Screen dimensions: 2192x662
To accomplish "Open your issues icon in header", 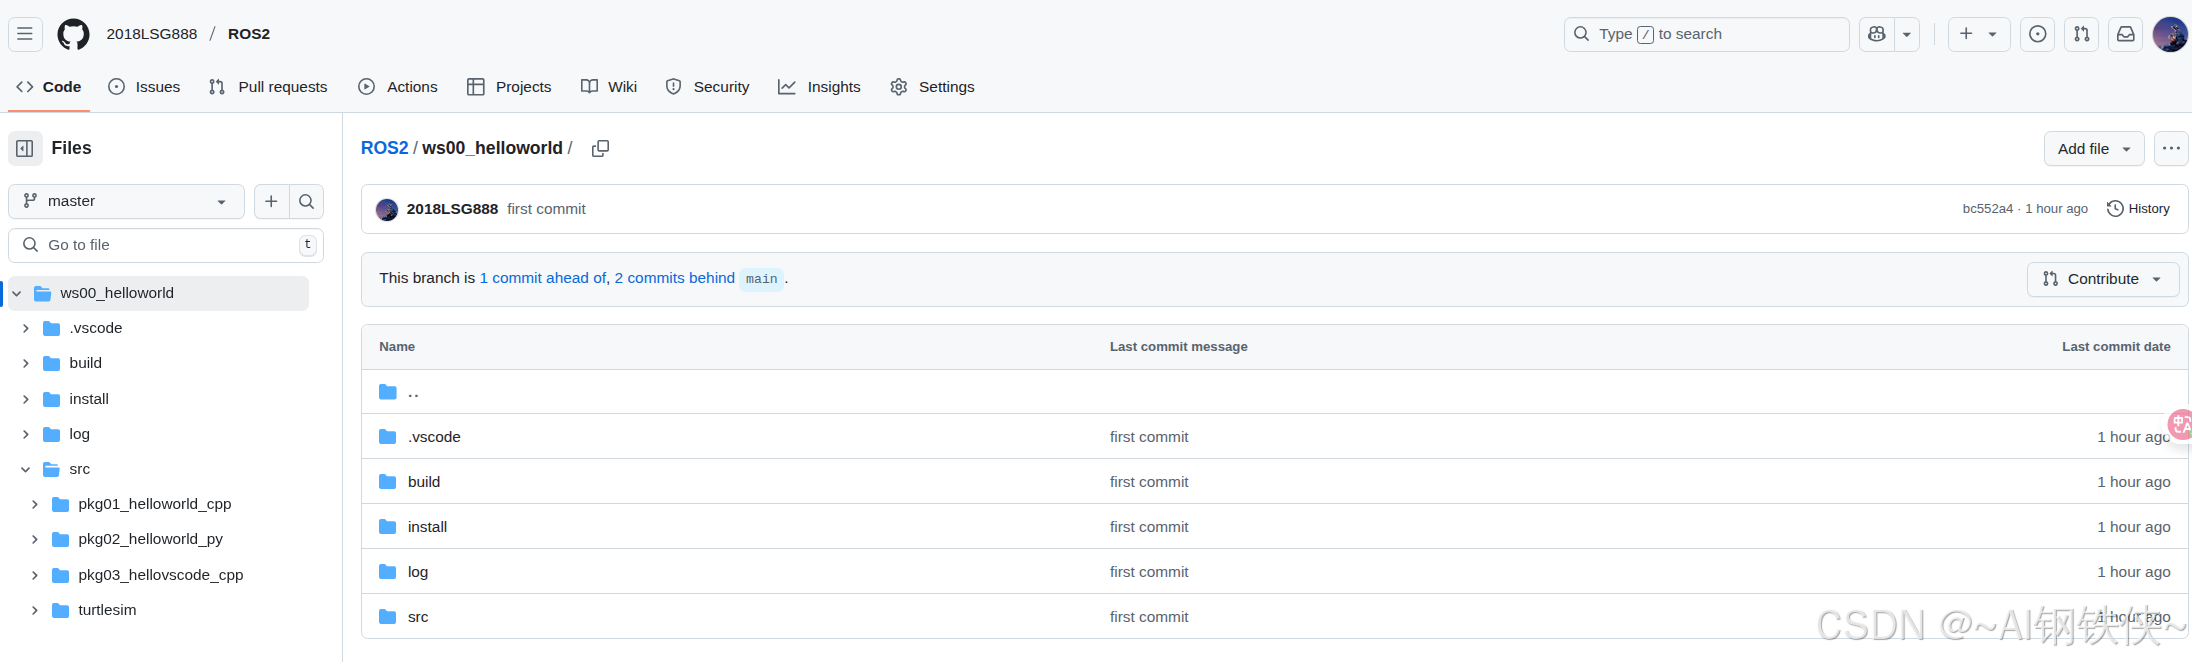I will [2037, 34].
